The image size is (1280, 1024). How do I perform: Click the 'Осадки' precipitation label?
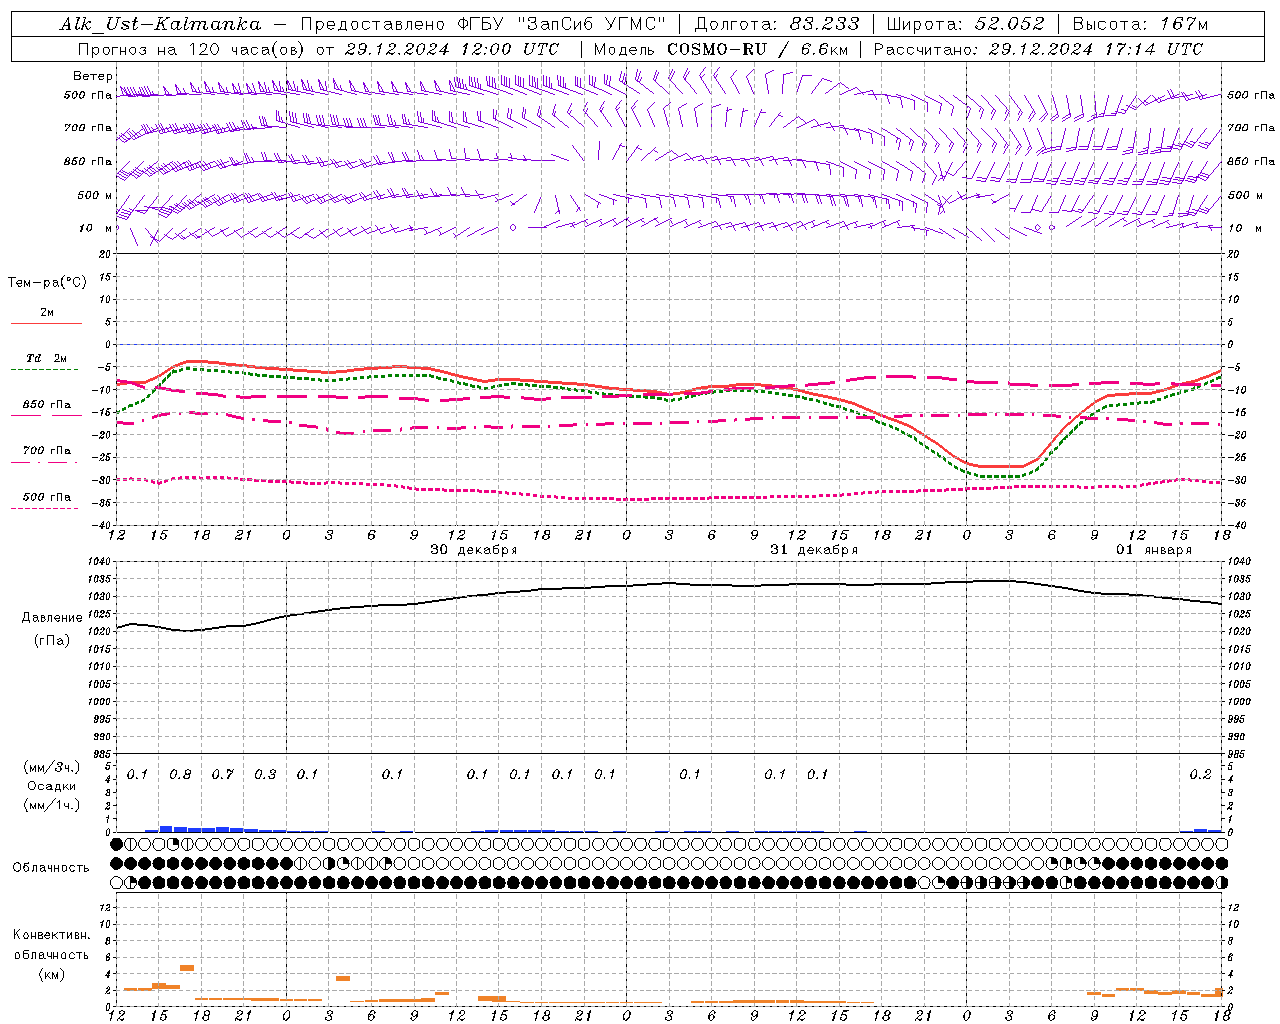[x=52, y=786]
